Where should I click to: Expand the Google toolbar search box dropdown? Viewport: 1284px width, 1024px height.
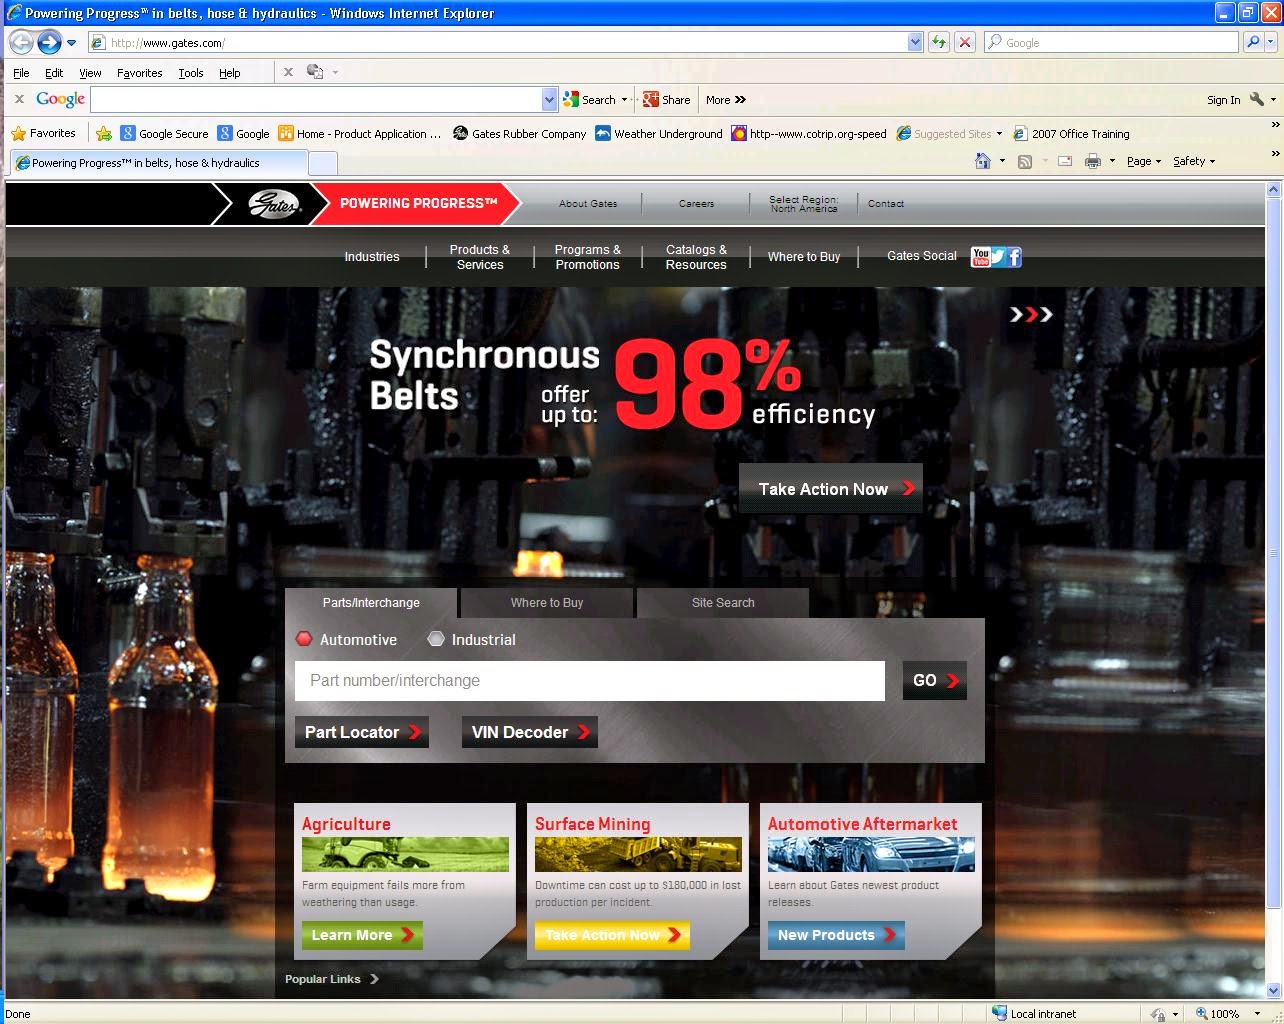(549, 99)
